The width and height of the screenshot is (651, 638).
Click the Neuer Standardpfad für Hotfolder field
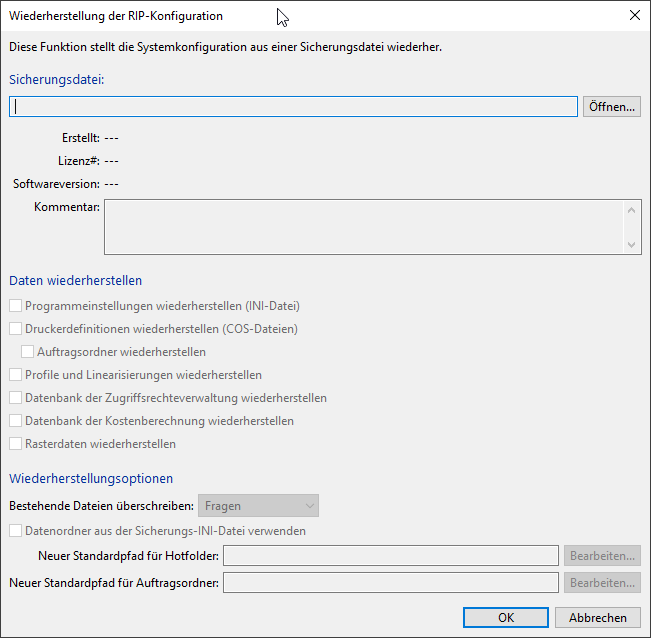point(390,556)
